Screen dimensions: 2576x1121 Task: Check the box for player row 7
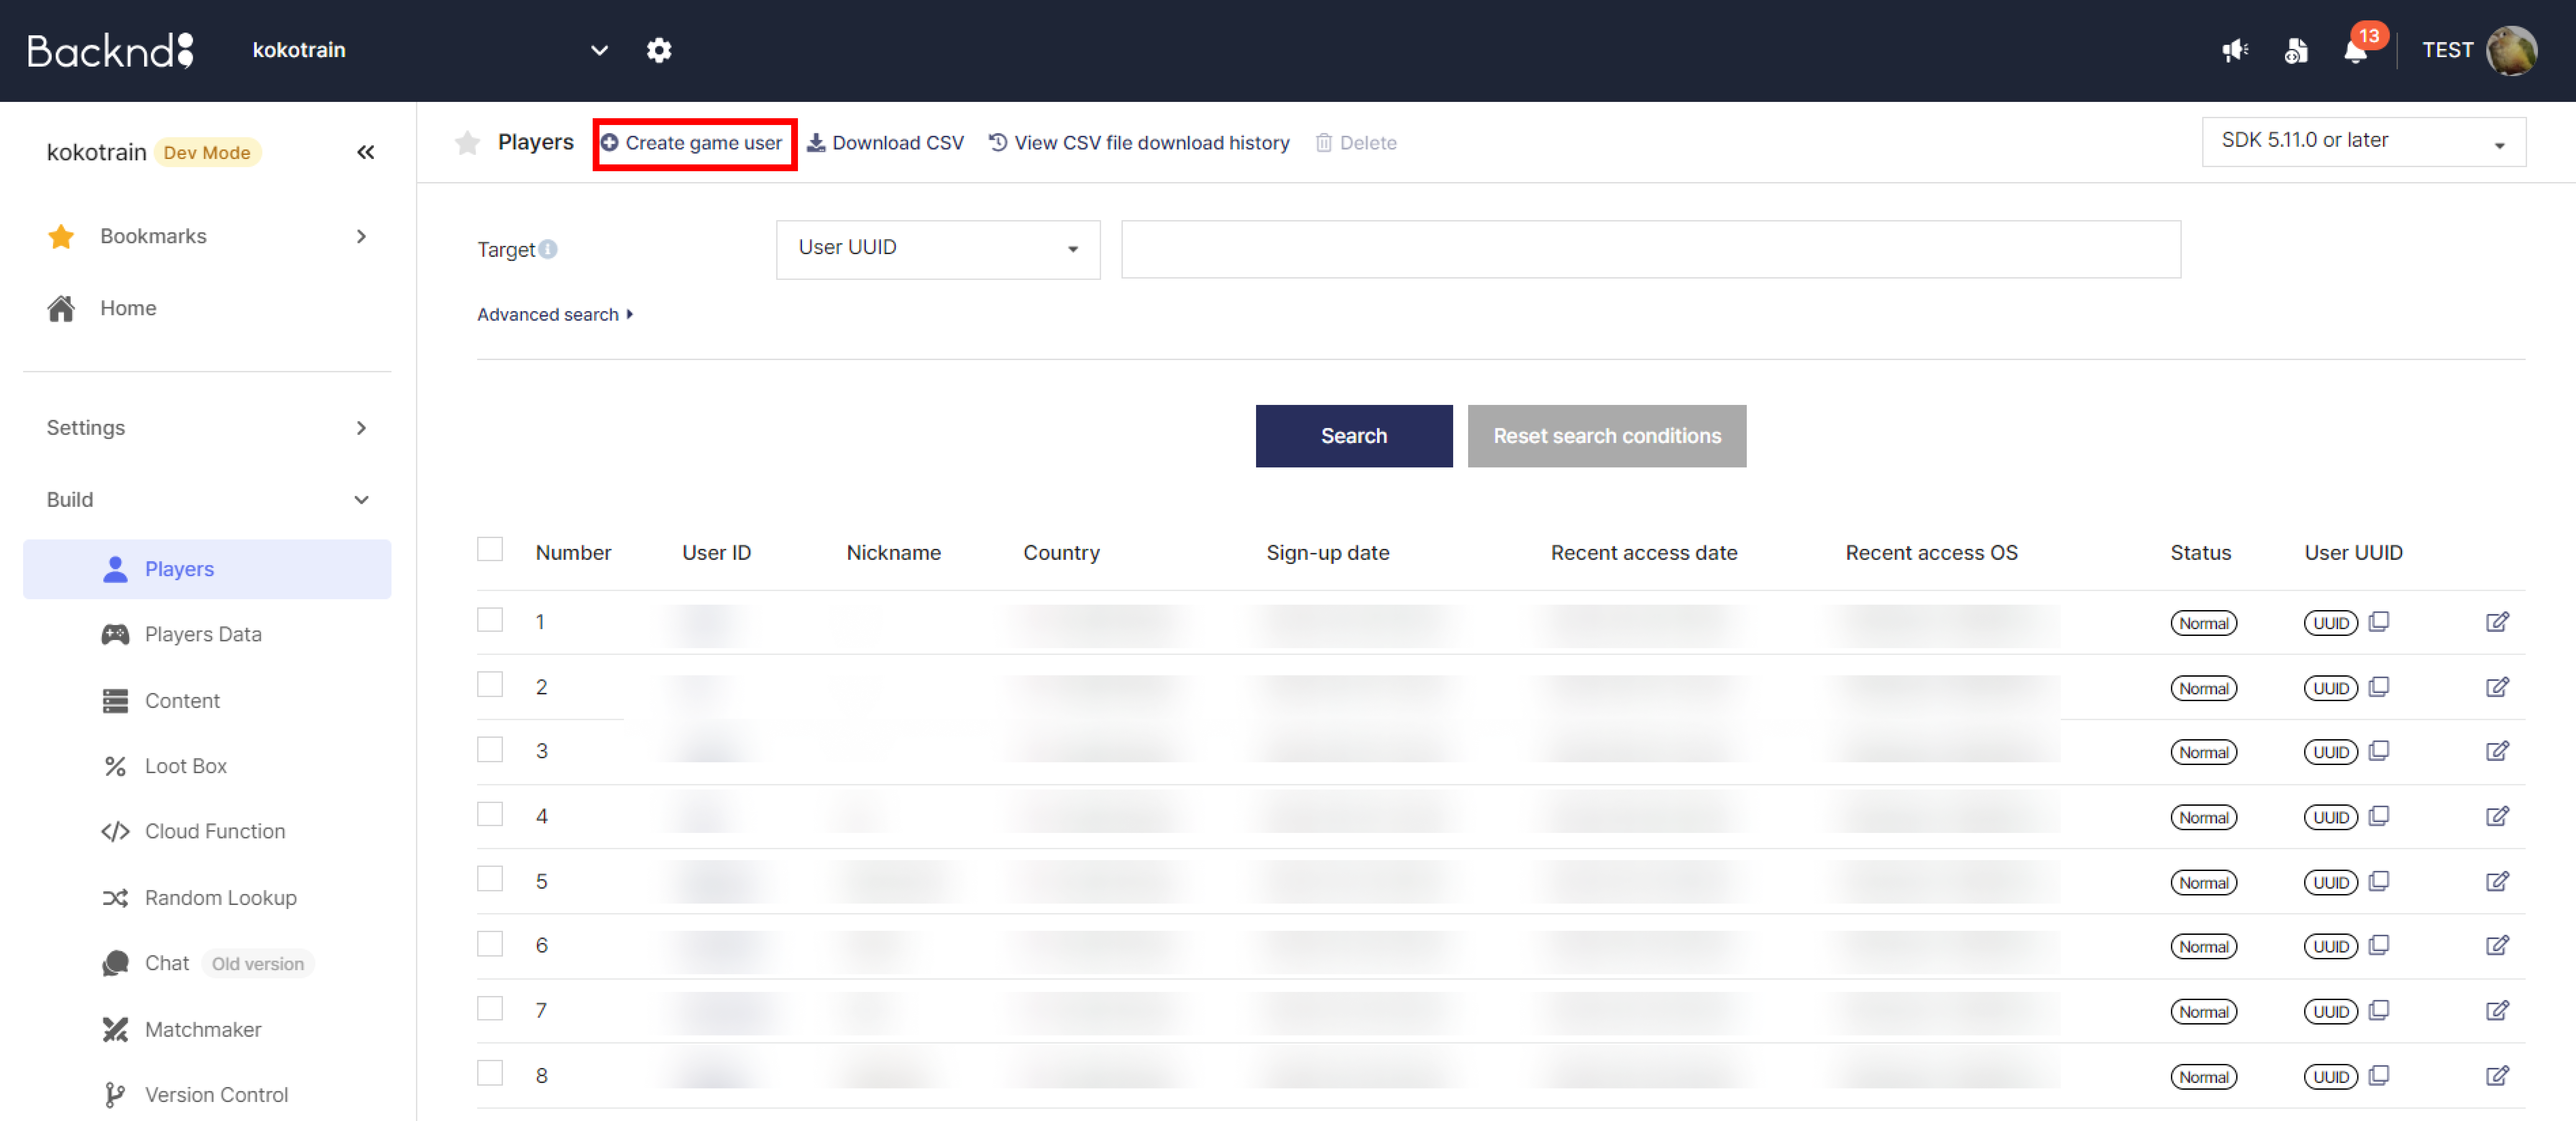490,1008
